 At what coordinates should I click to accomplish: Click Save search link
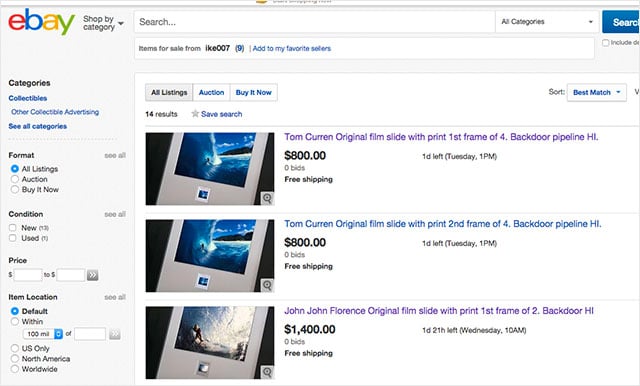point(222,114)
